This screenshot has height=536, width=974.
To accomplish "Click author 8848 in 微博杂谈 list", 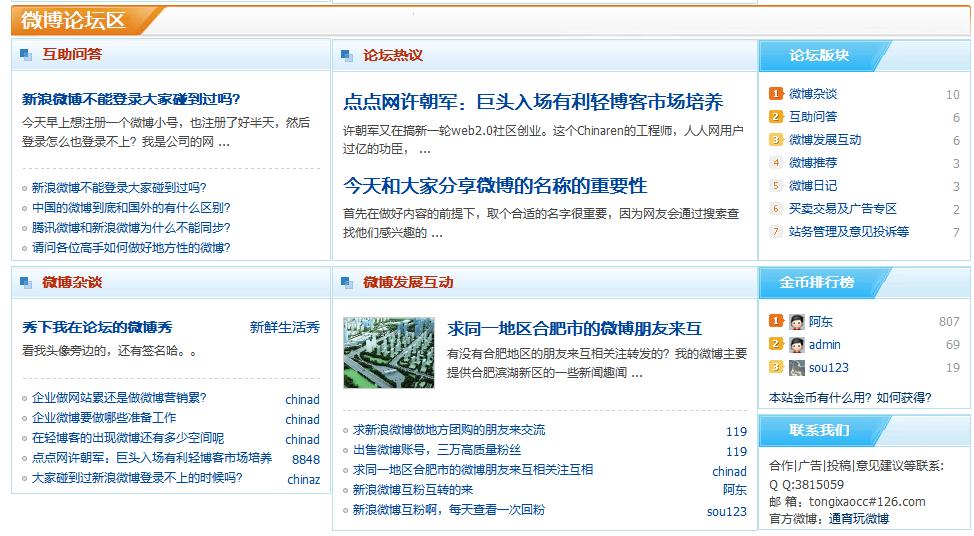I will pyautogui.click(x=306, y=460).
